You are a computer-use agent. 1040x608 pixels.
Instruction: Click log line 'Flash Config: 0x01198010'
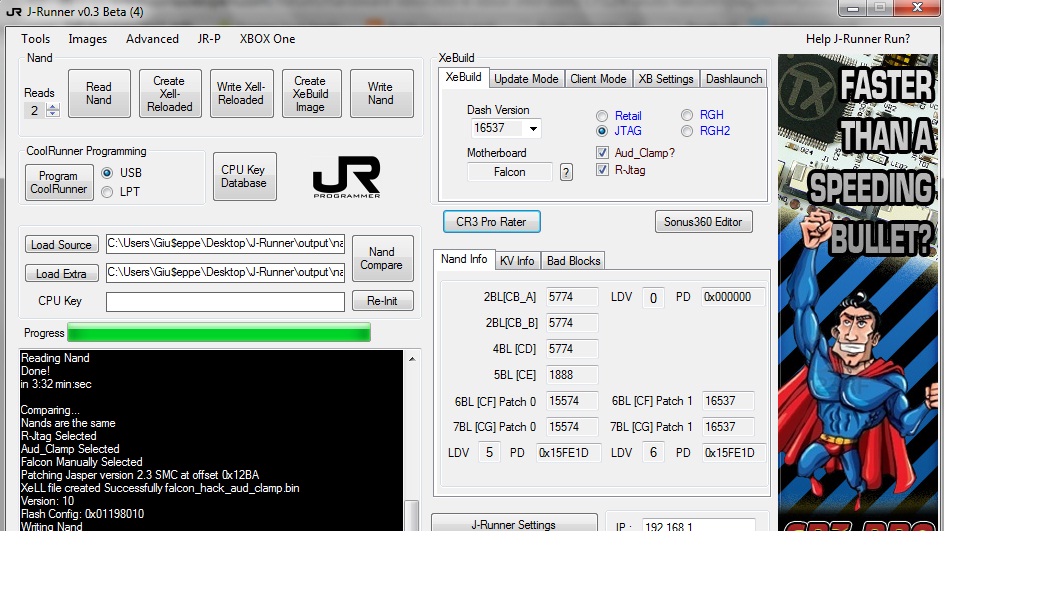(x=82, y=514)
